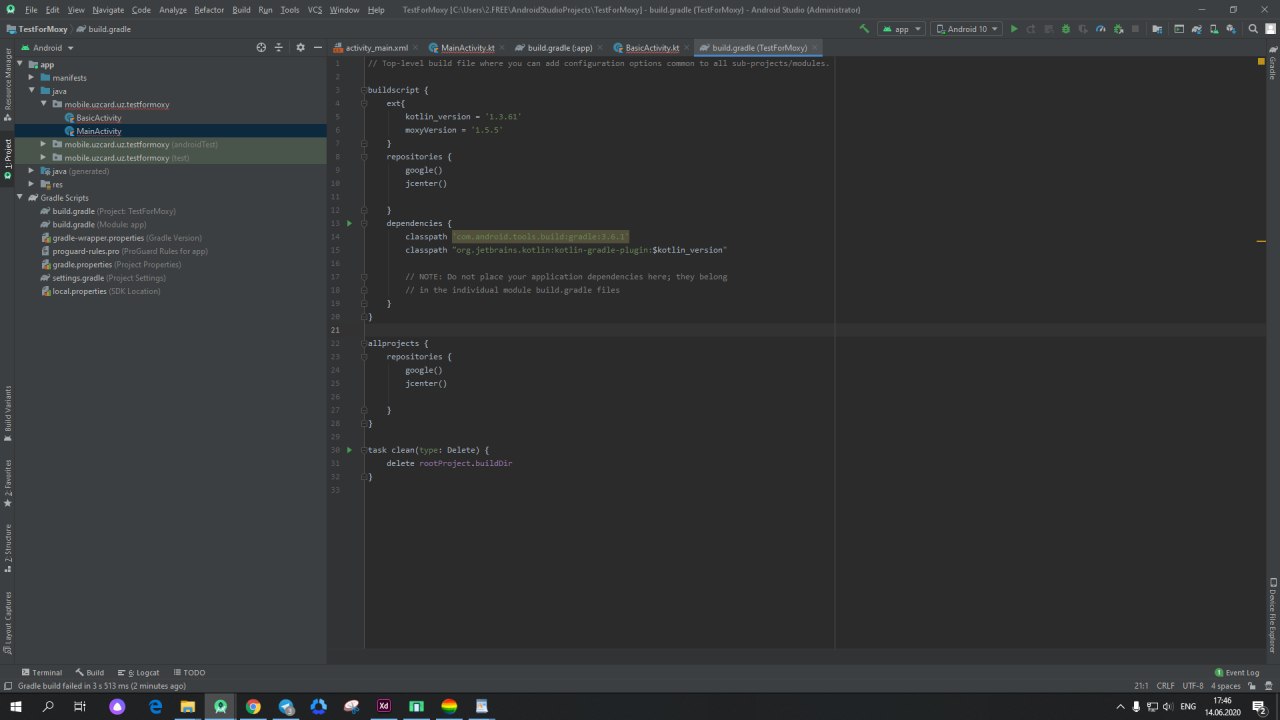
Task: Open Adobe XD from the taskbar
Action: [383, 706]
